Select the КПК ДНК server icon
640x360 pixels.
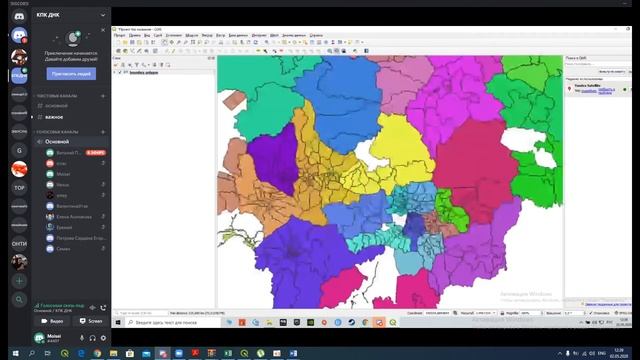[19, 76]
